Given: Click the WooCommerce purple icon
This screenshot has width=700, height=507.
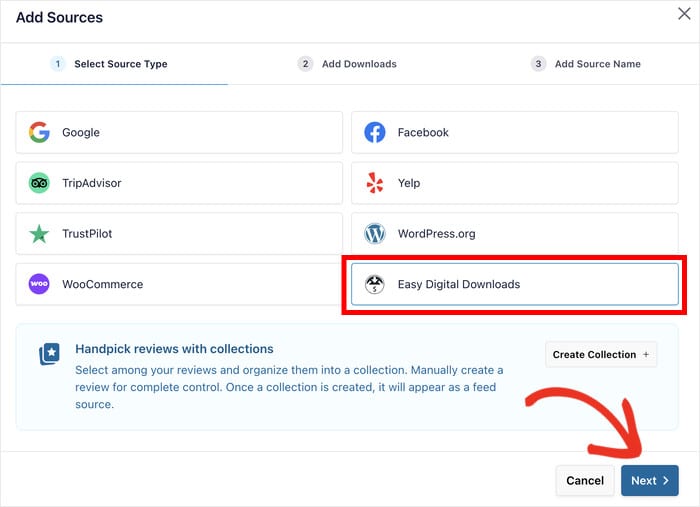Looking at the screenshot, I should (39, 284).
